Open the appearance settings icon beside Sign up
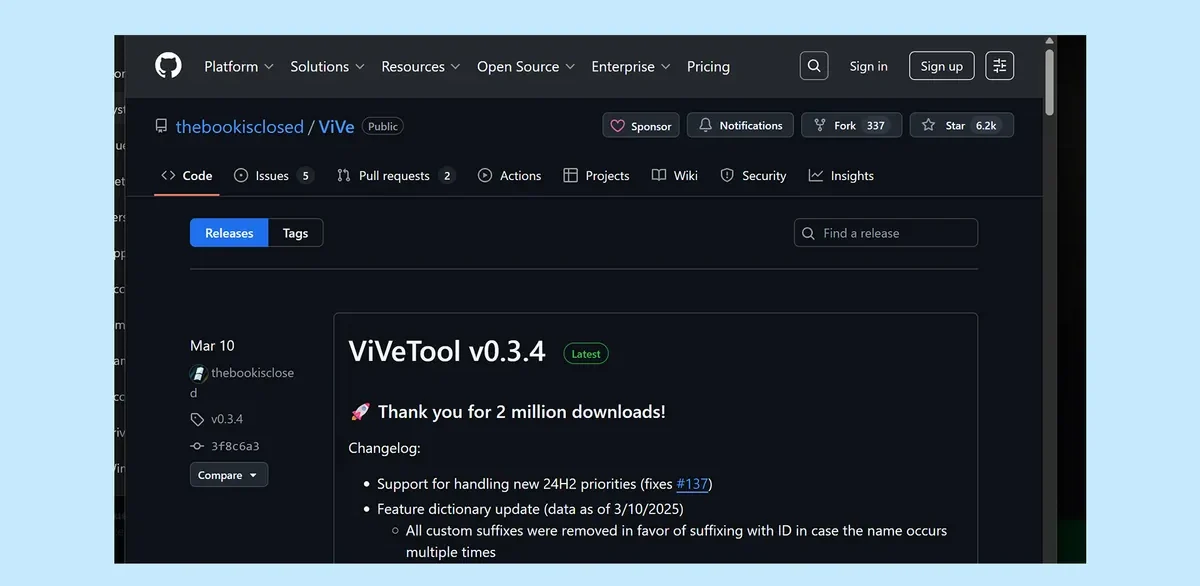 pyautogui.click(x=999, y=66)
